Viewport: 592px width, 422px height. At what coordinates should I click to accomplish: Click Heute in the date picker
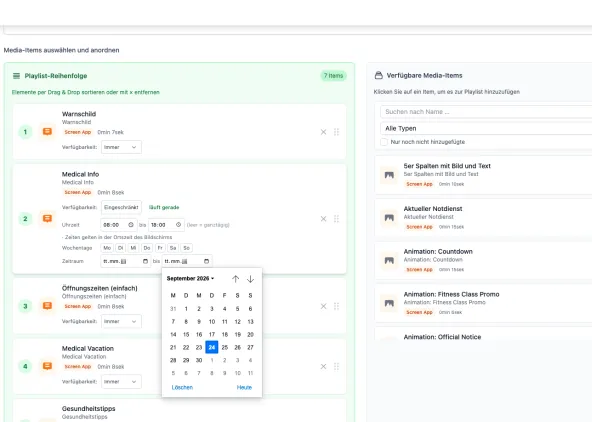click(244, 387)
